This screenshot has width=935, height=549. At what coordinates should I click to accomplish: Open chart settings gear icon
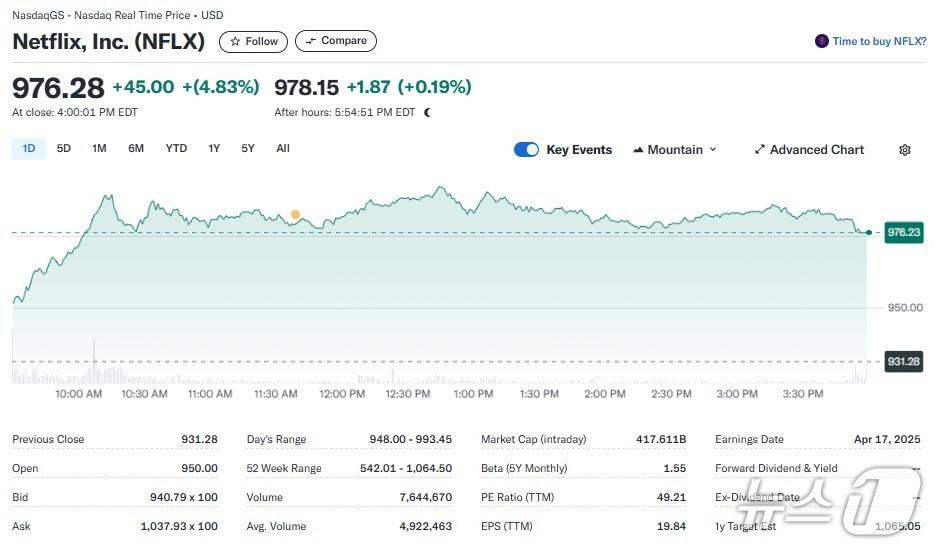point(904,150)
